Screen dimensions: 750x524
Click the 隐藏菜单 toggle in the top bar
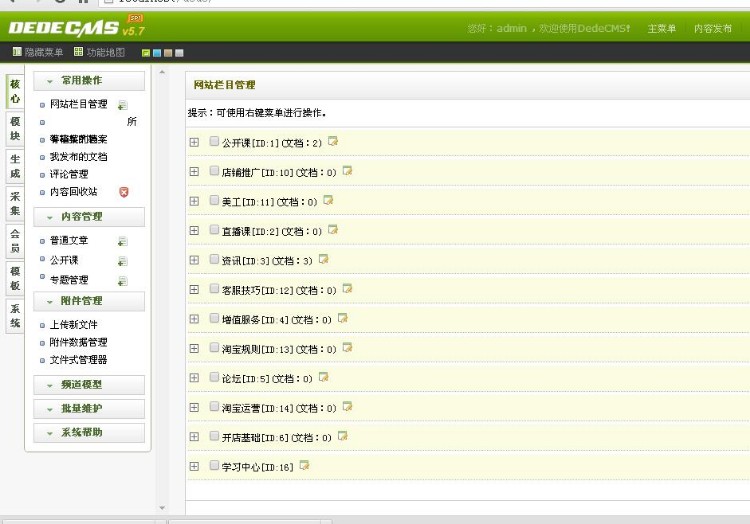point(38,52)
